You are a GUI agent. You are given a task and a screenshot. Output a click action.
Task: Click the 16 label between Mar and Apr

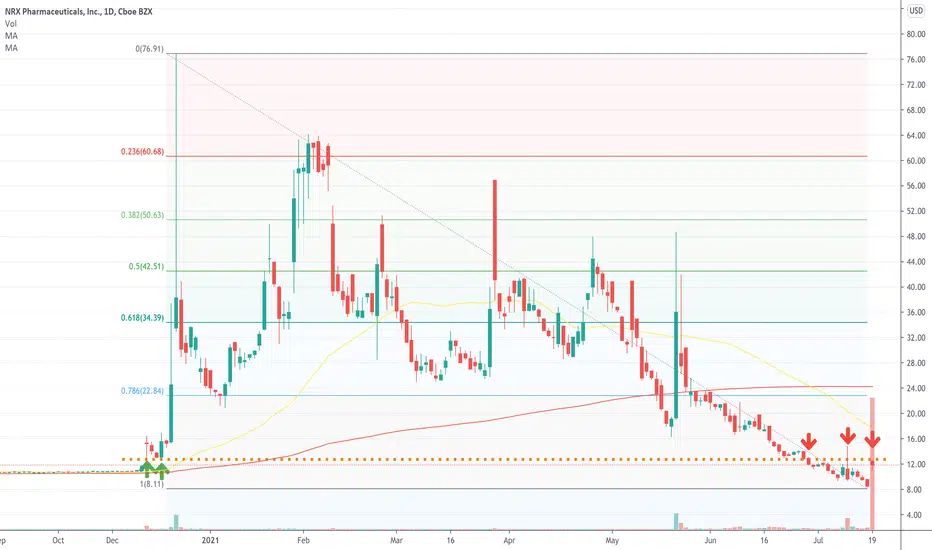click(451, 540)
